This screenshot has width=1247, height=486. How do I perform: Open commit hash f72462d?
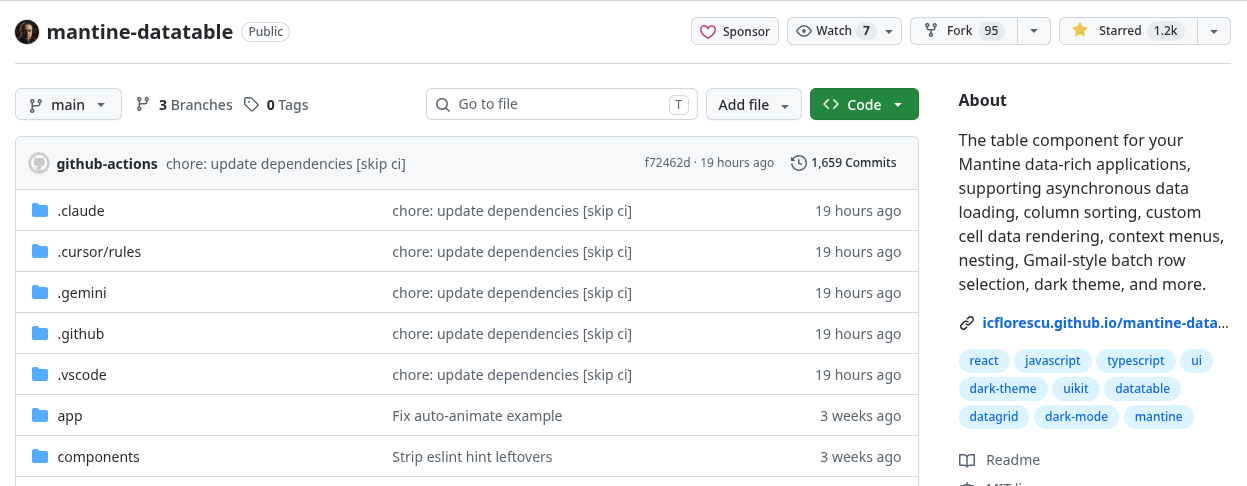(x=667, y=163)
